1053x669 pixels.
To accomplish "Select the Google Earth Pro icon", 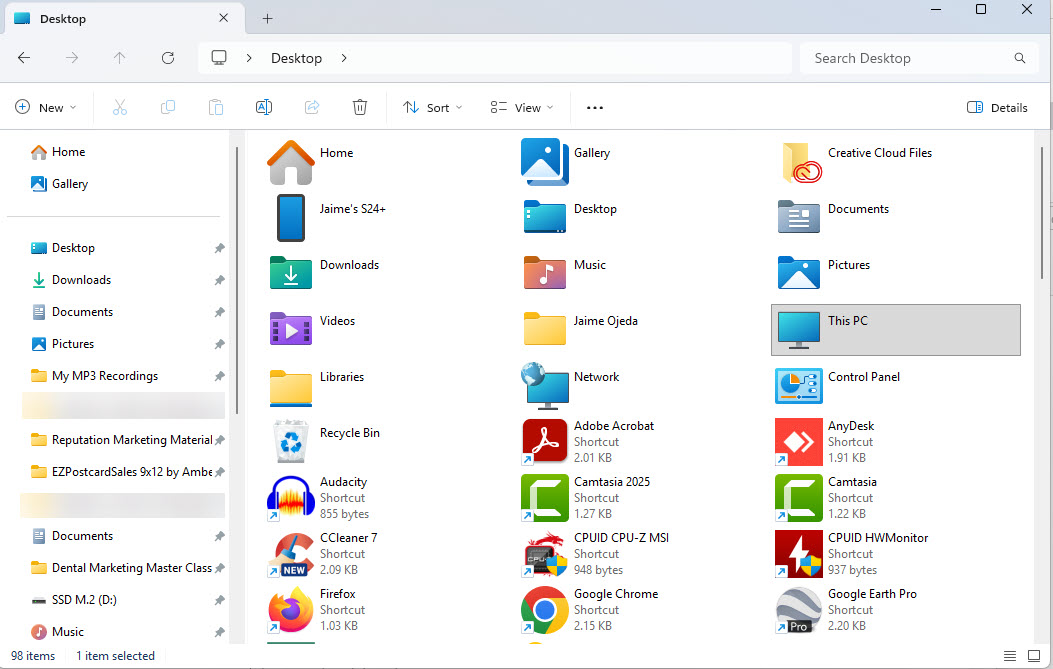I will click(798, 610).
